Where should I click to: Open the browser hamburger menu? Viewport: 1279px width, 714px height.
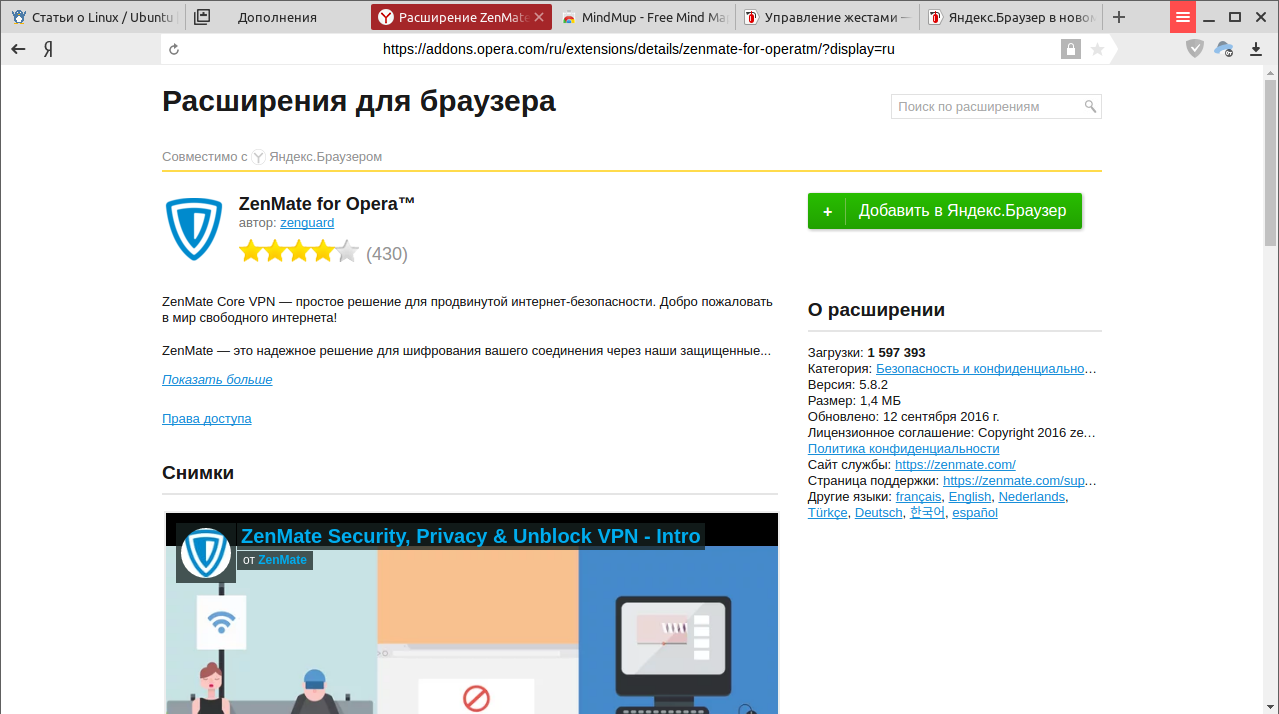tap(1183, 17)
